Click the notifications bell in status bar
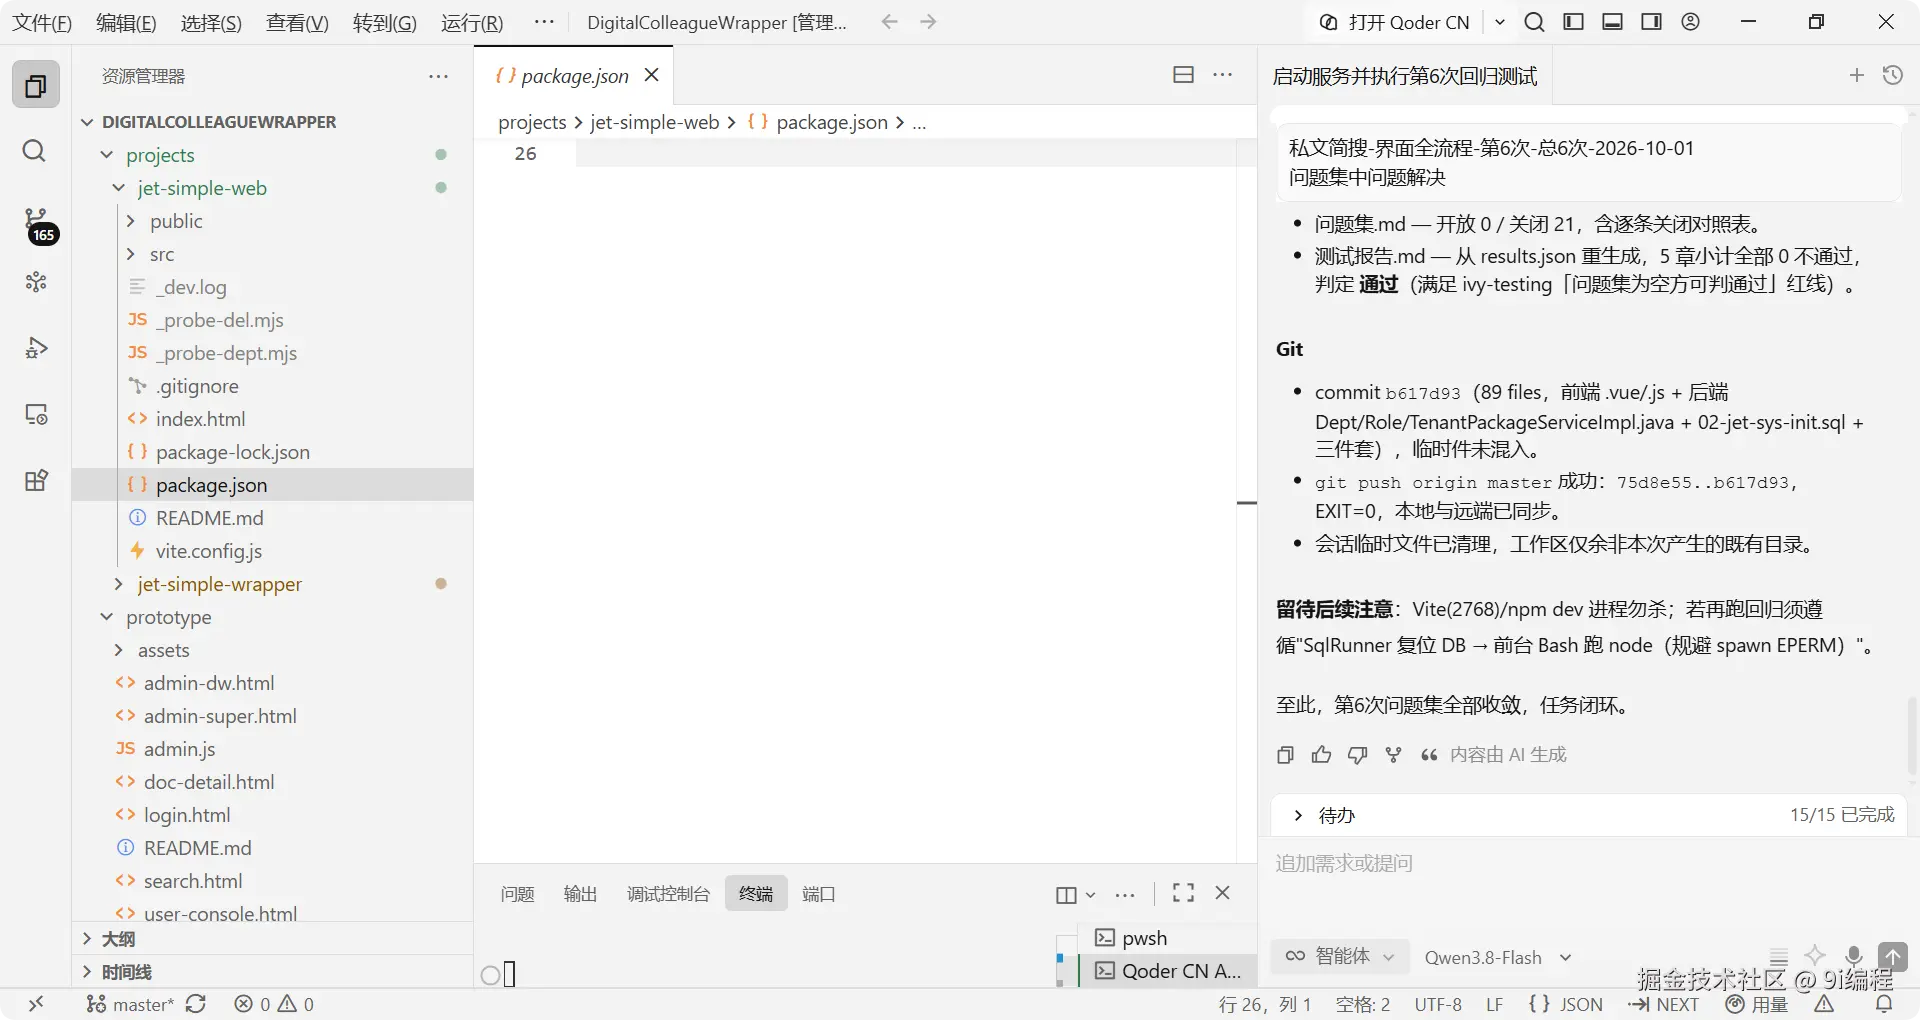 point(1884,1004)
